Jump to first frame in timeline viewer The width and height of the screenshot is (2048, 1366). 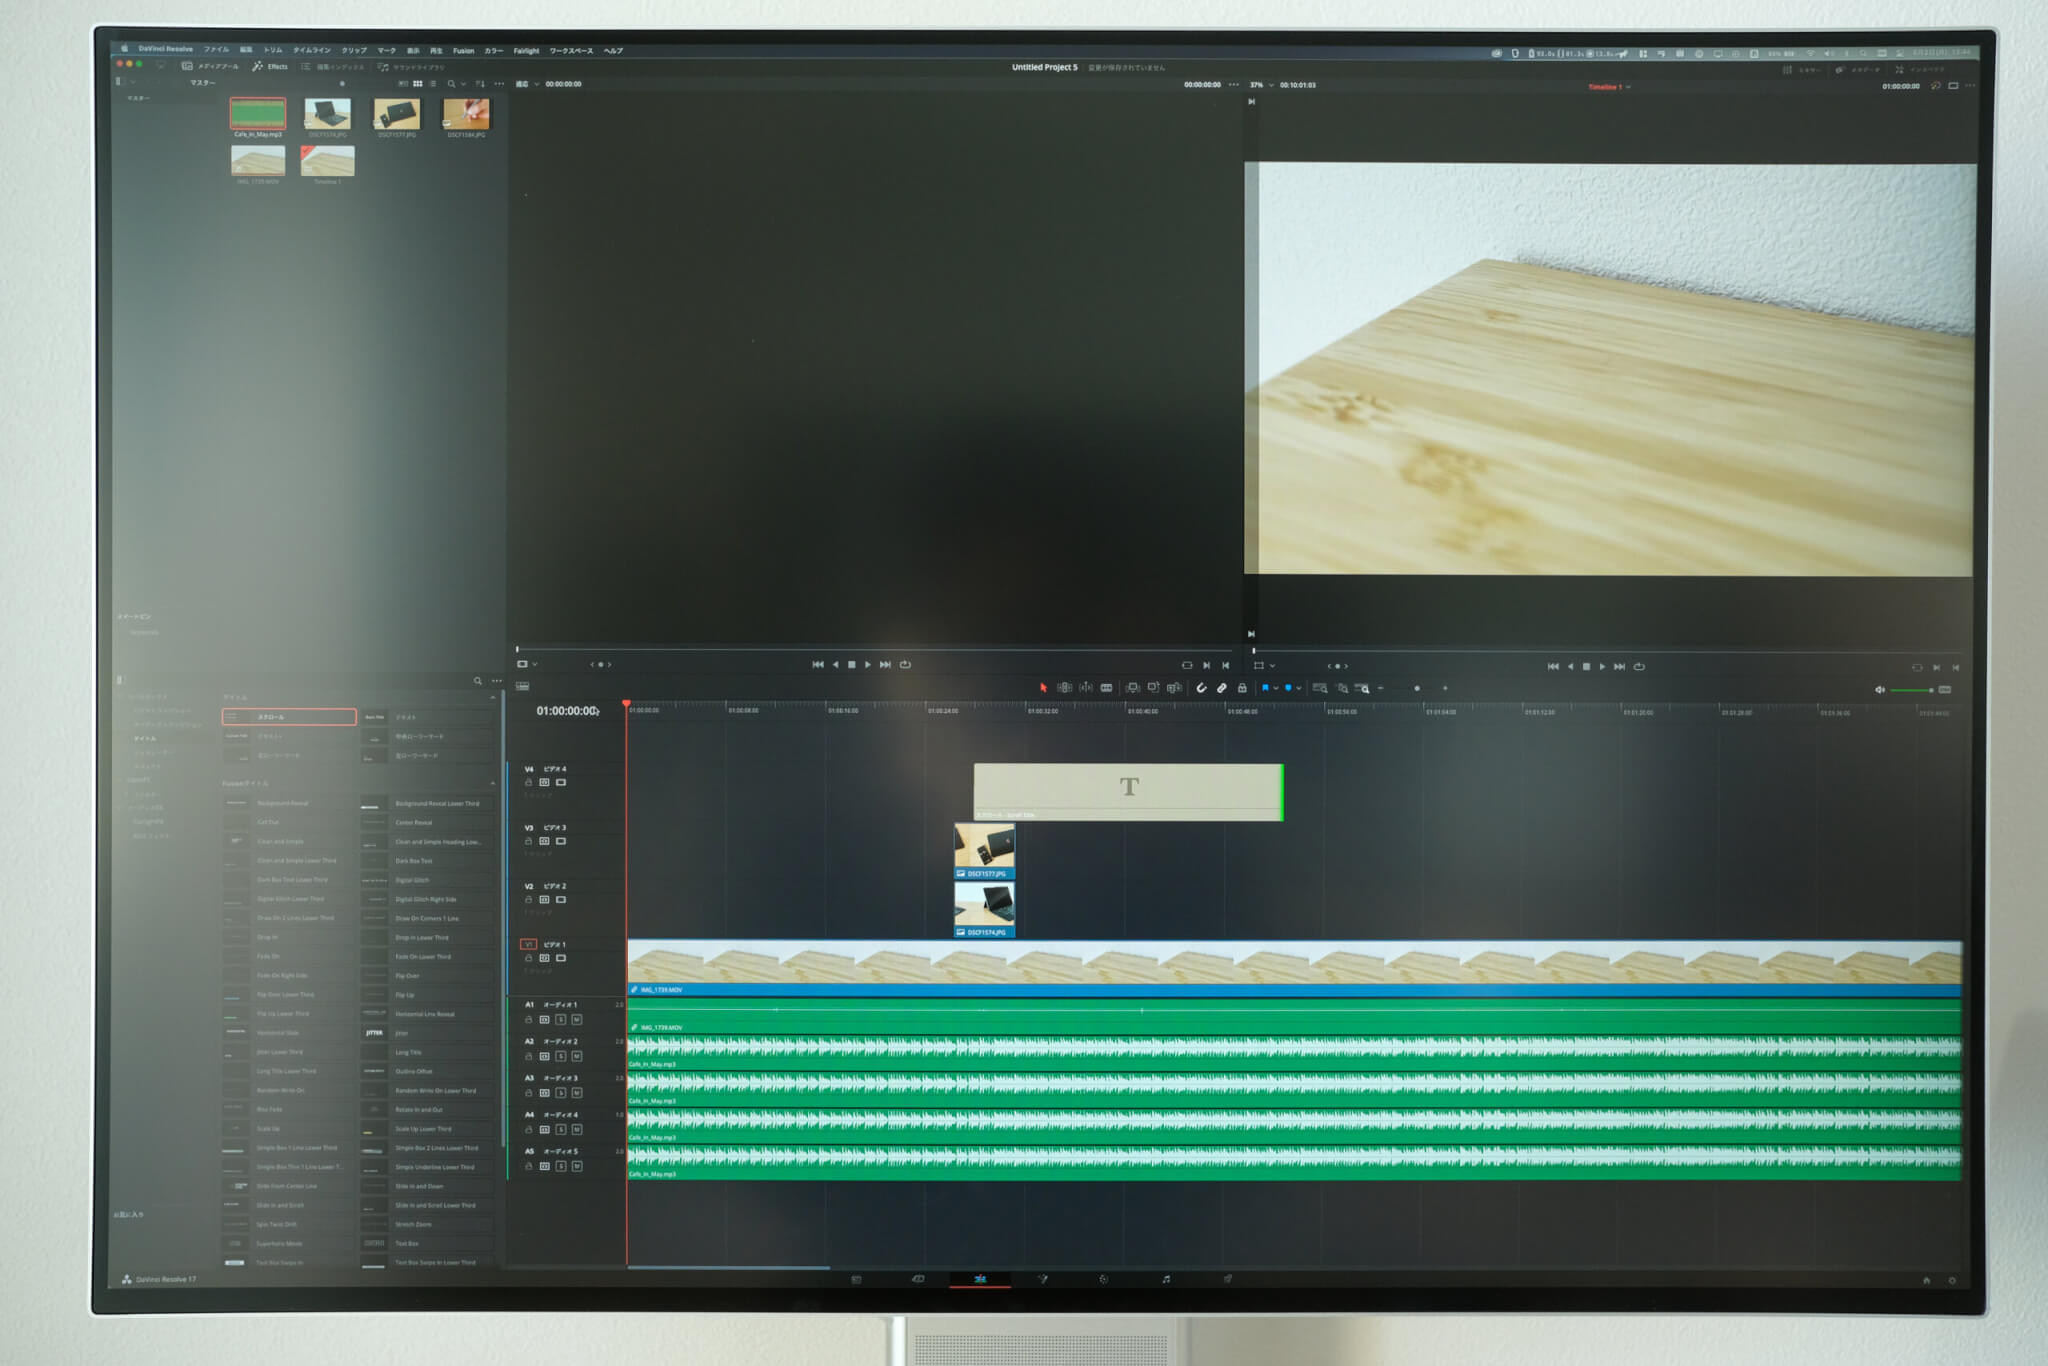[x=1553, y=666]
